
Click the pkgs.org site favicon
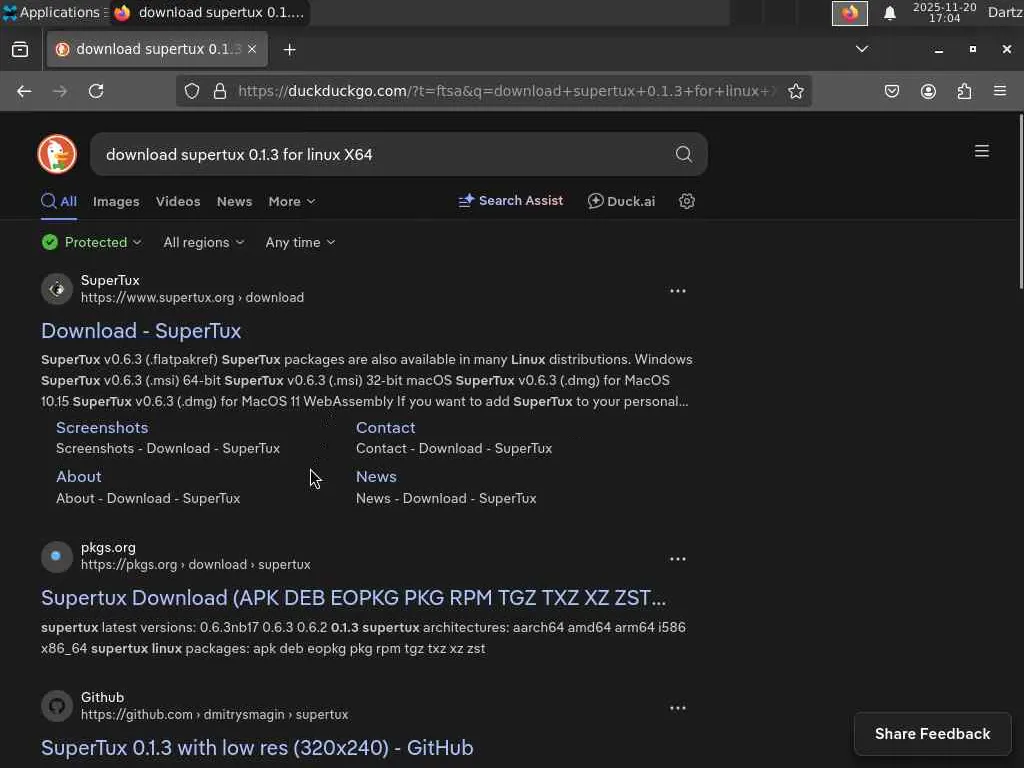click(x=57, y=556)
